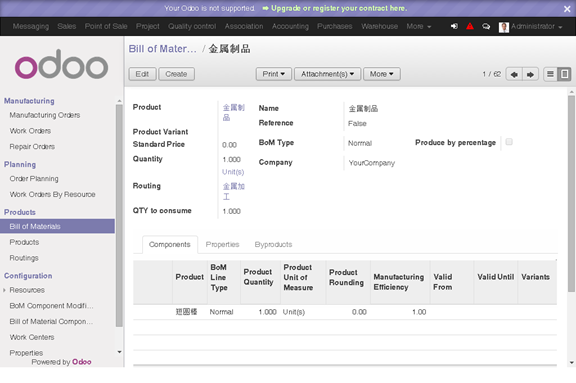Open the Project menu

pos(147,26)
